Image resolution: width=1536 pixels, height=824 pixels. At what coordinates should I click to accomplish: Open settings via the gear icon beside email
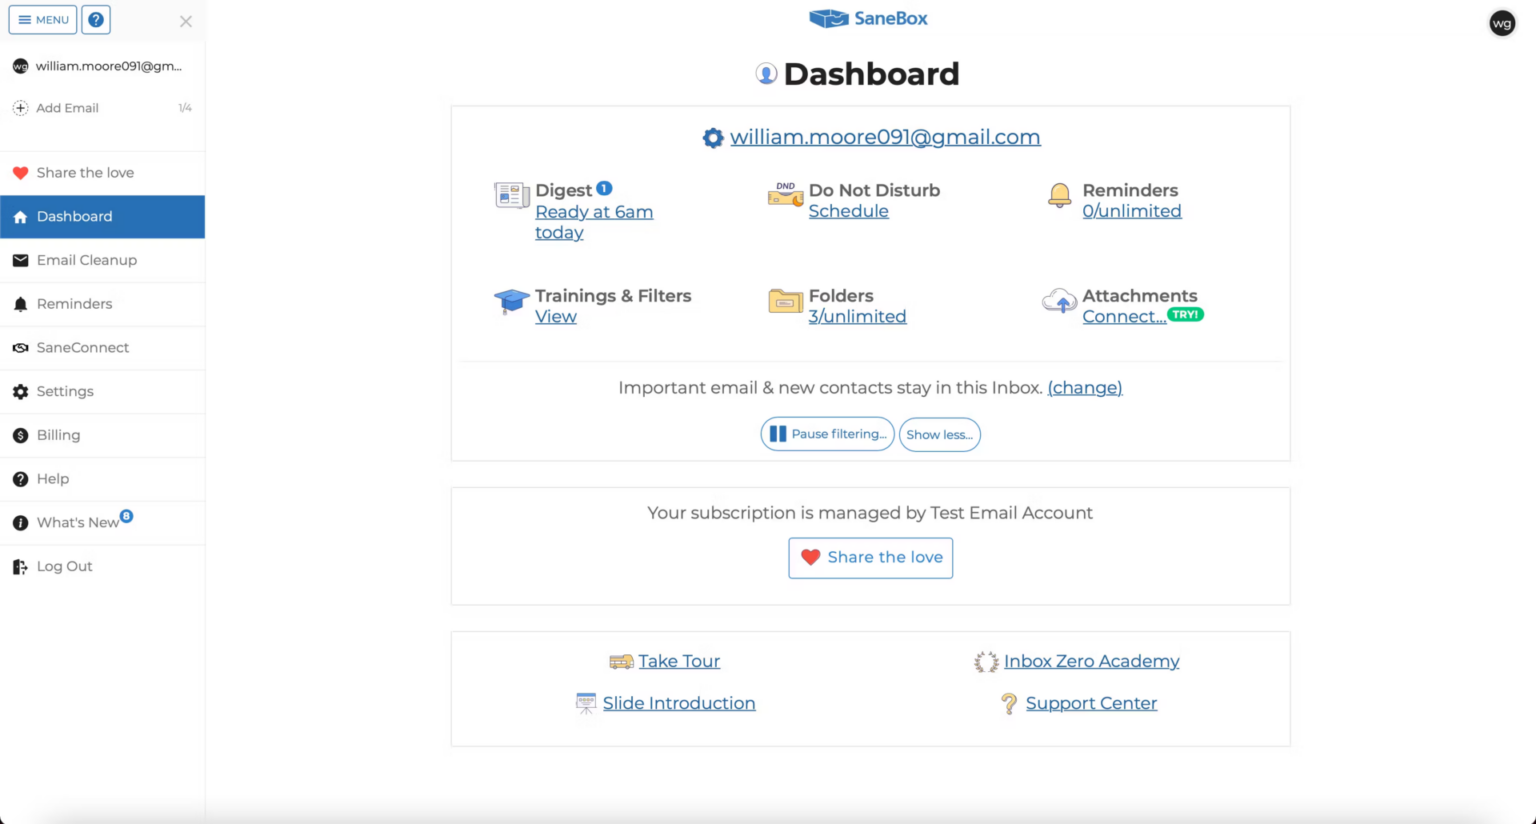[713, 137]
